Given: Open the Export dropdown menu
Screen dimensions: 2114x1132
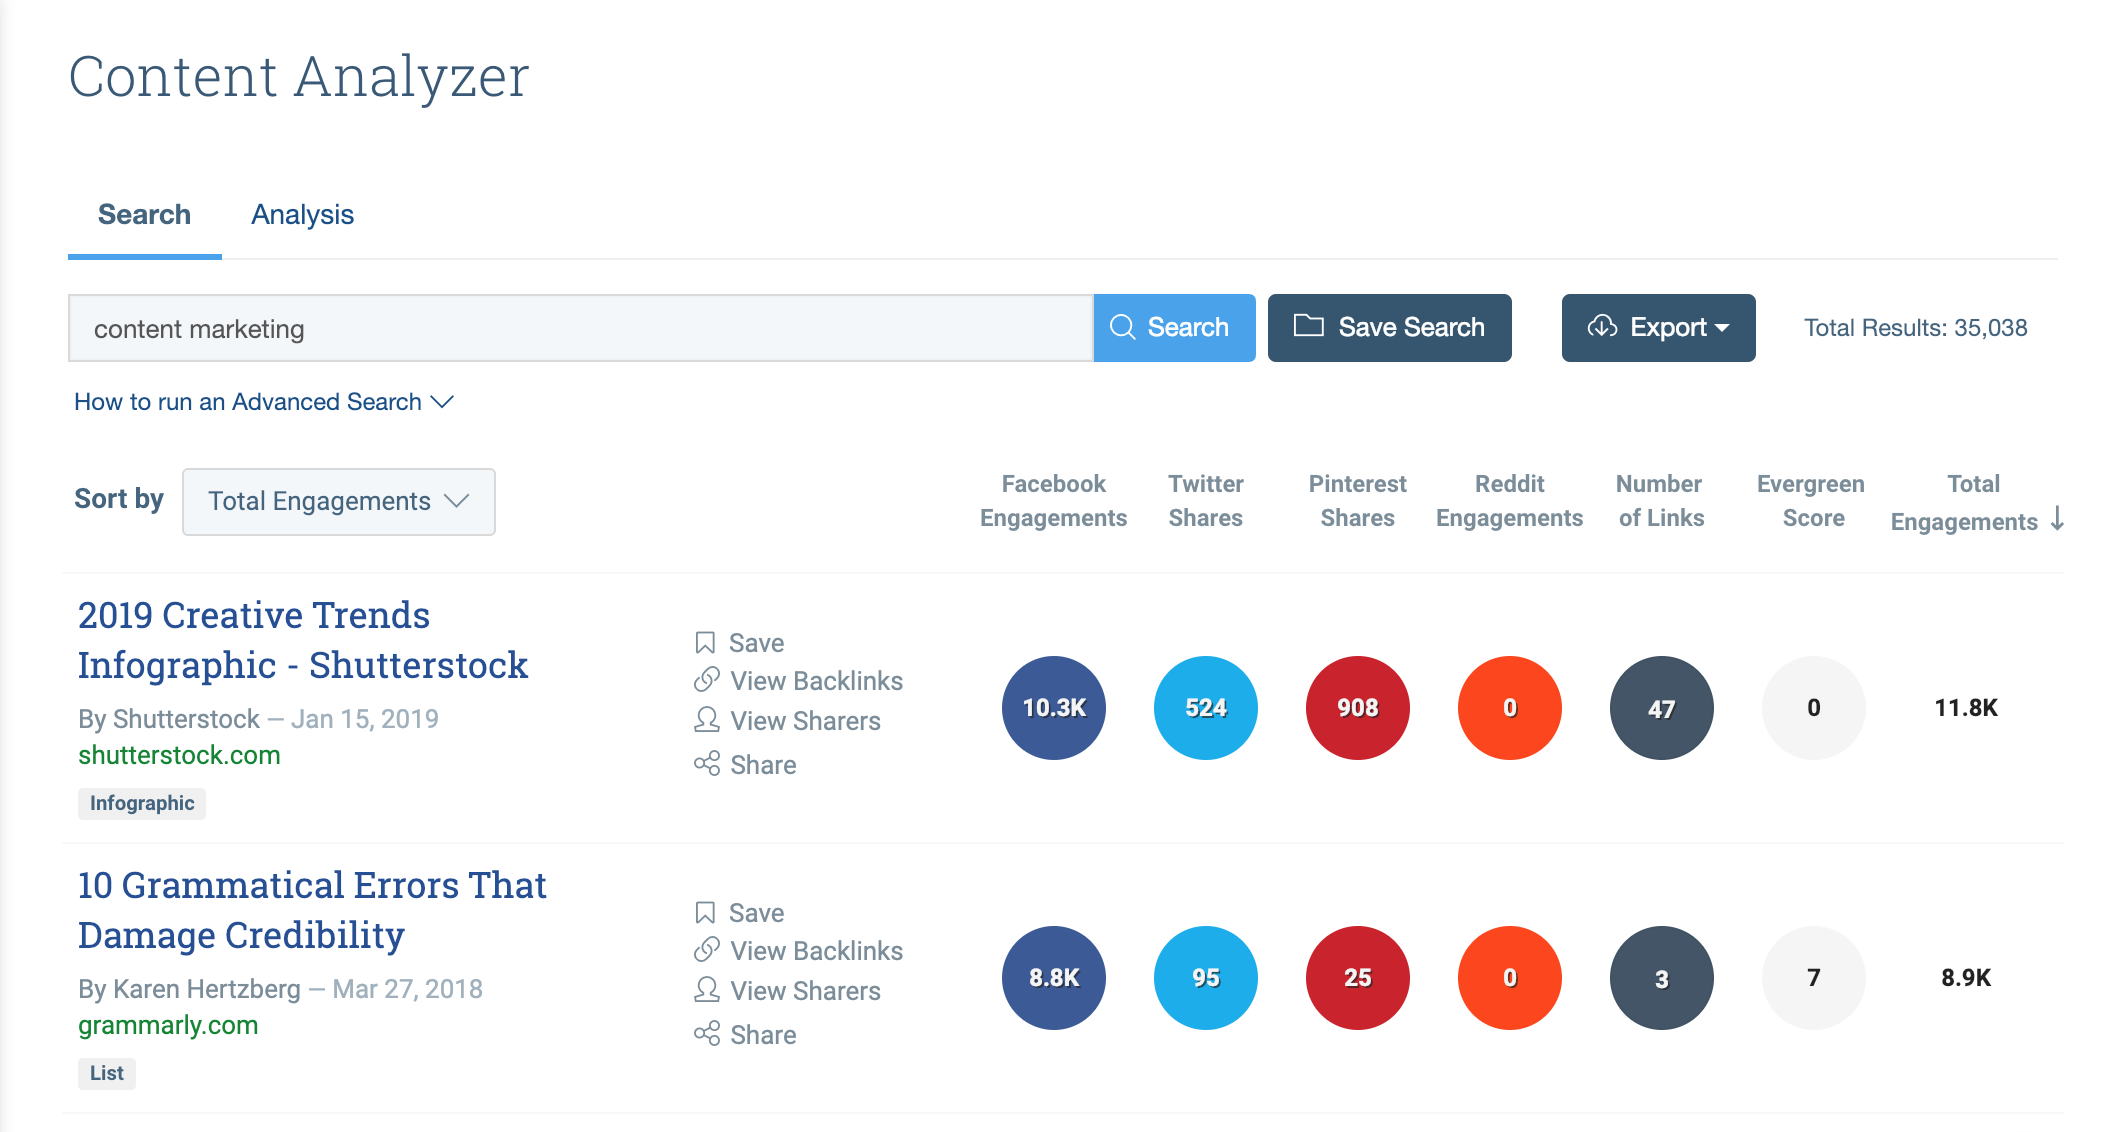Looking at the screenshot, I should point(1658,328).
